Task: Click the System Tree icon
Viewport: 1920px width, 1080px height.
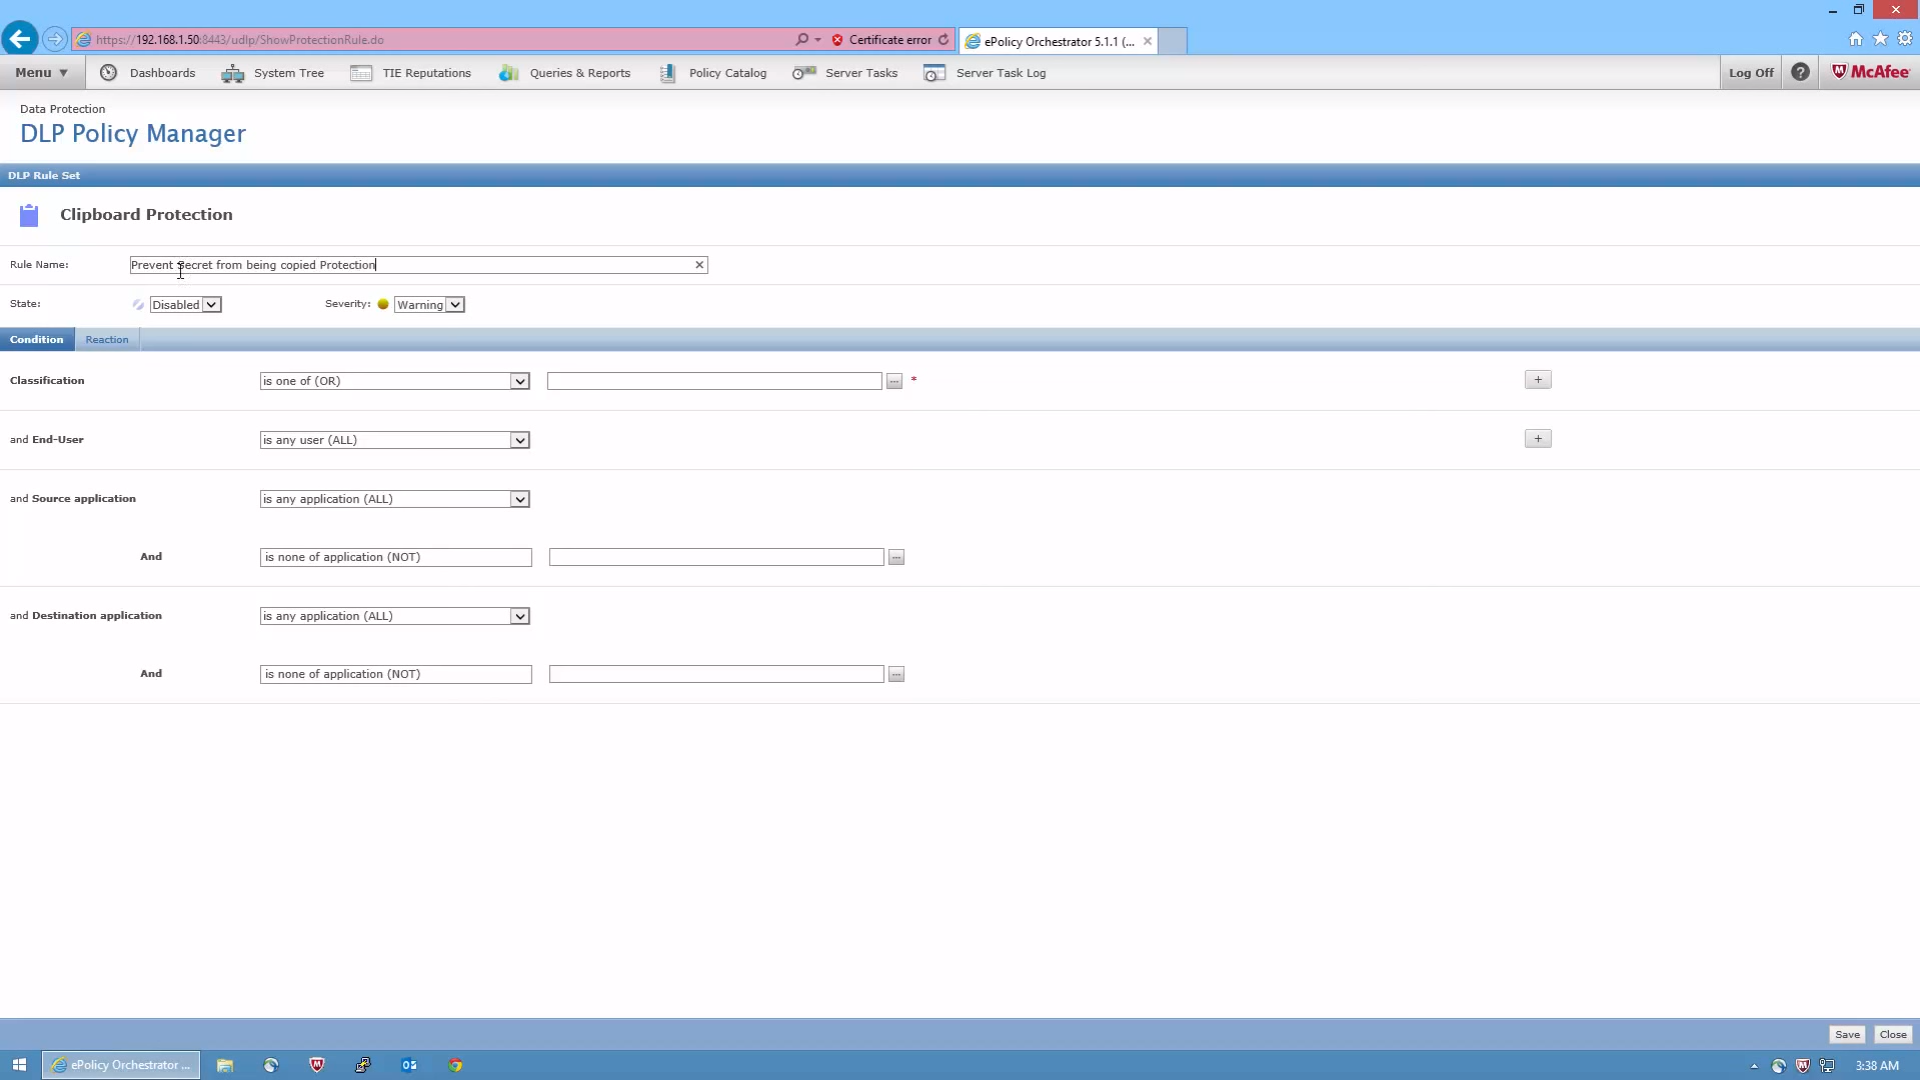Action: pyautogui.click(x=233, y=73)
